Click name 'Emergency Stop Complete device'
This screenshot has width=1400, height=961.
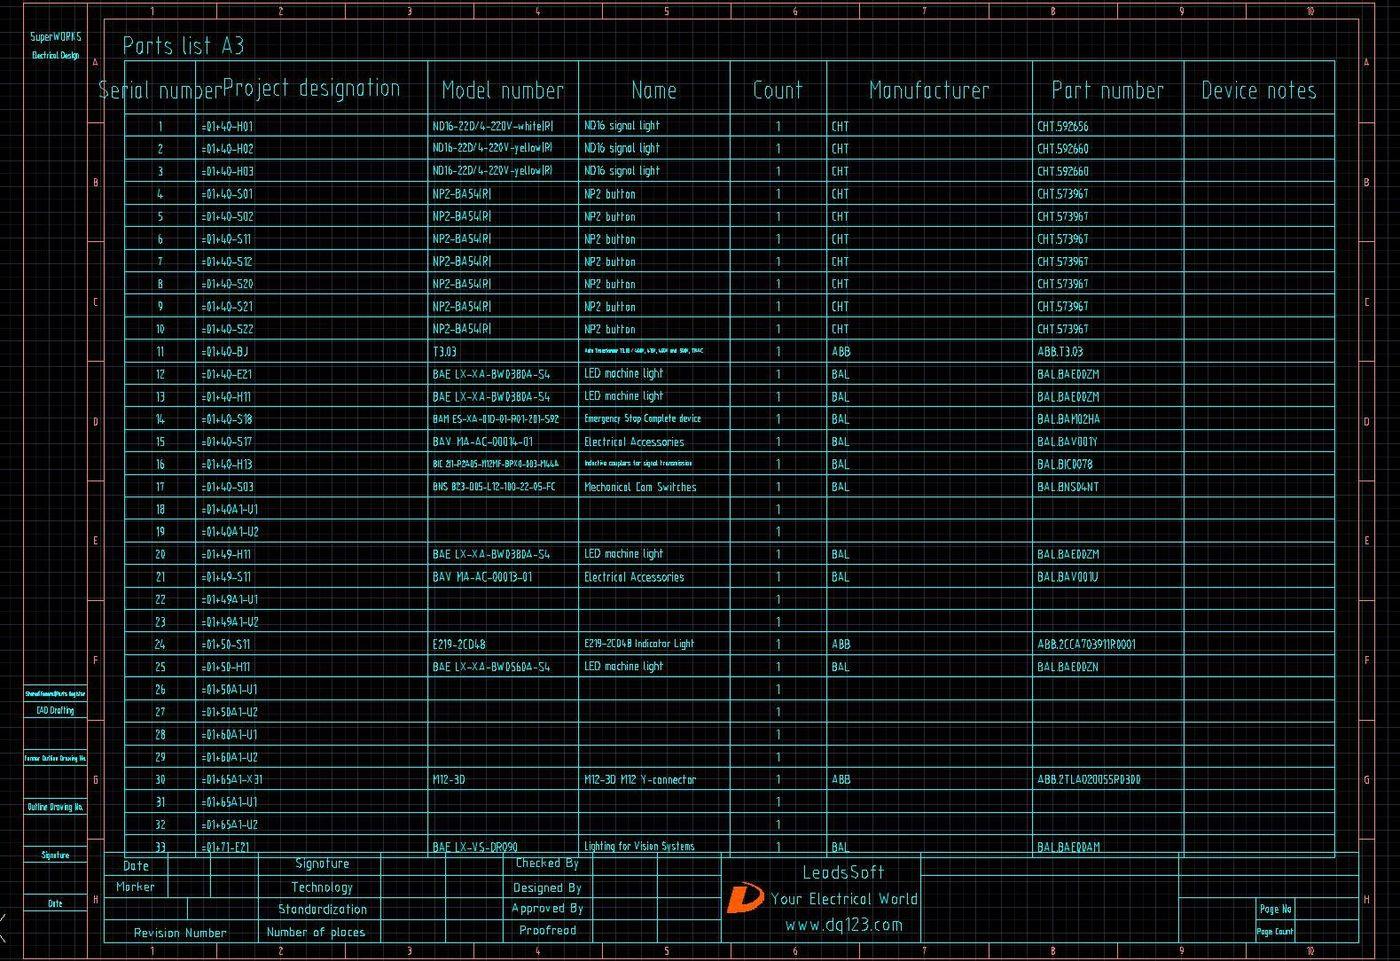click(x=643, y=419)
